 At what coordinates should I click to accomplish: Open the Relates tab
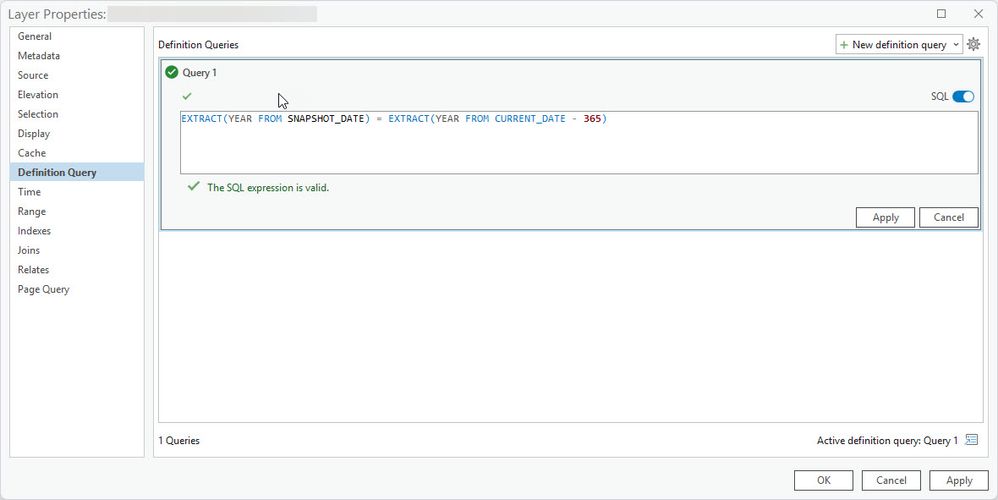click(76, 270)
